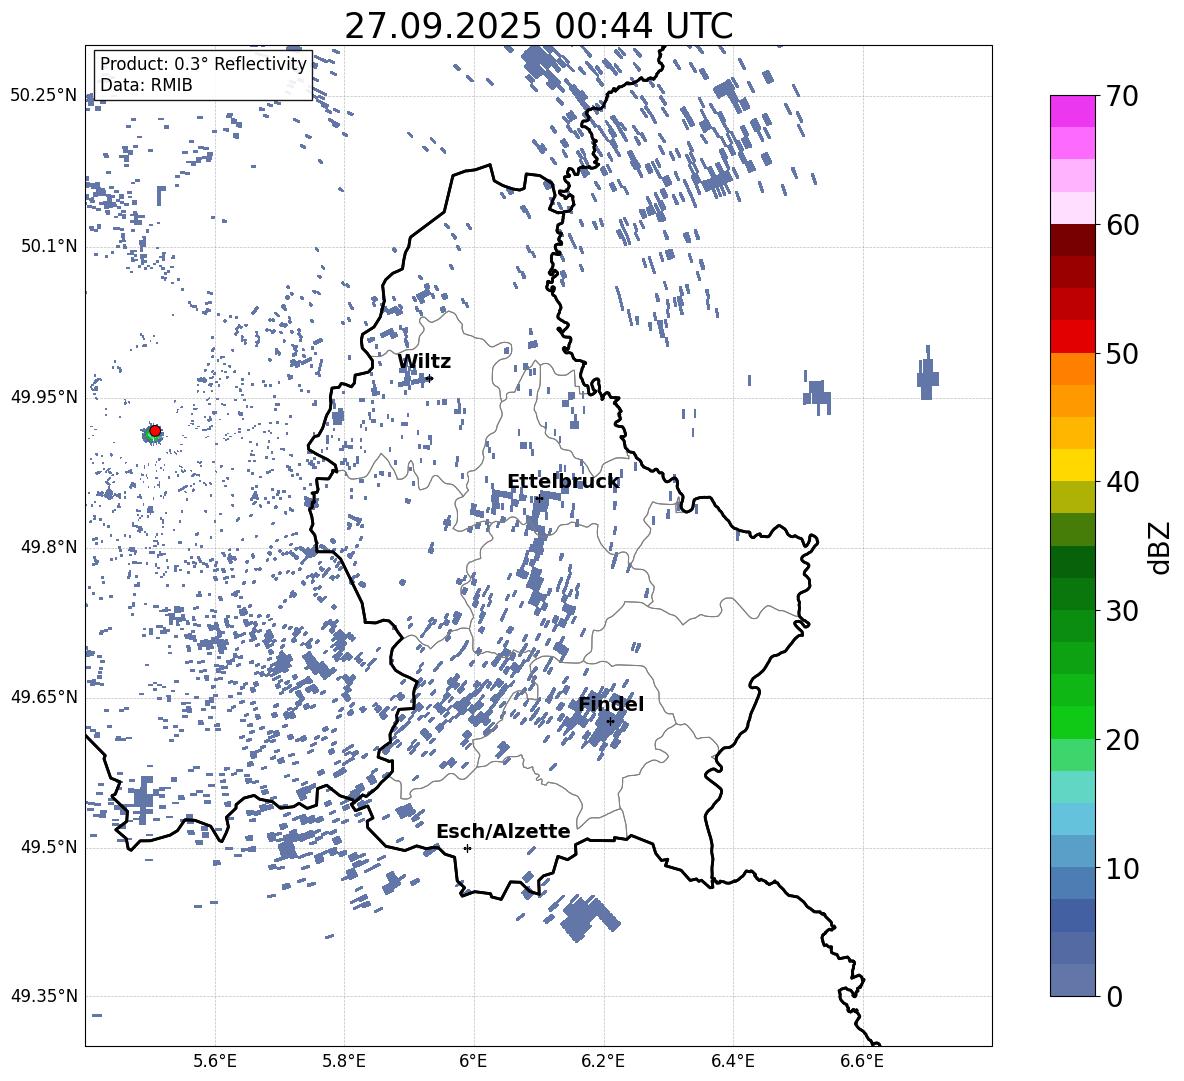The height and width of the screenshot is (1081, 1184).
Task: Pick the yellow colorbar segment above 40
Action: pos(1073,465)
